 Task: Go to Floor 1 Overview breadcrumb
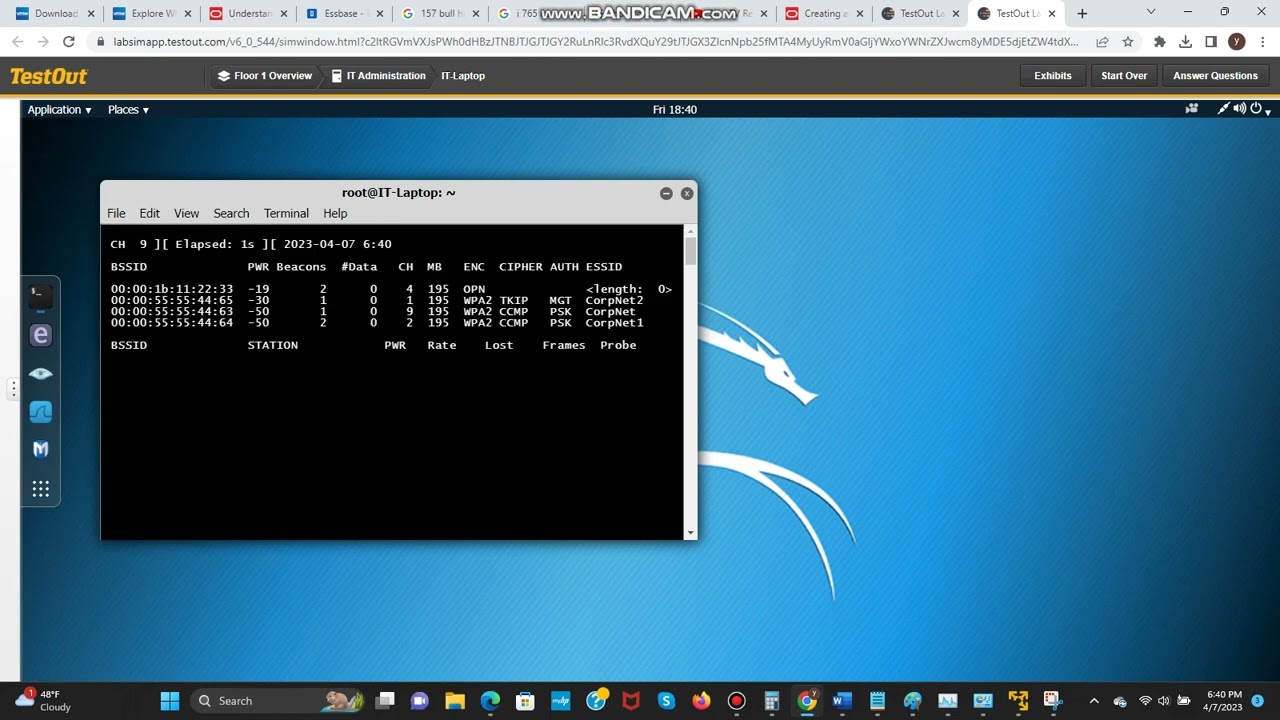tap(265, 76)
